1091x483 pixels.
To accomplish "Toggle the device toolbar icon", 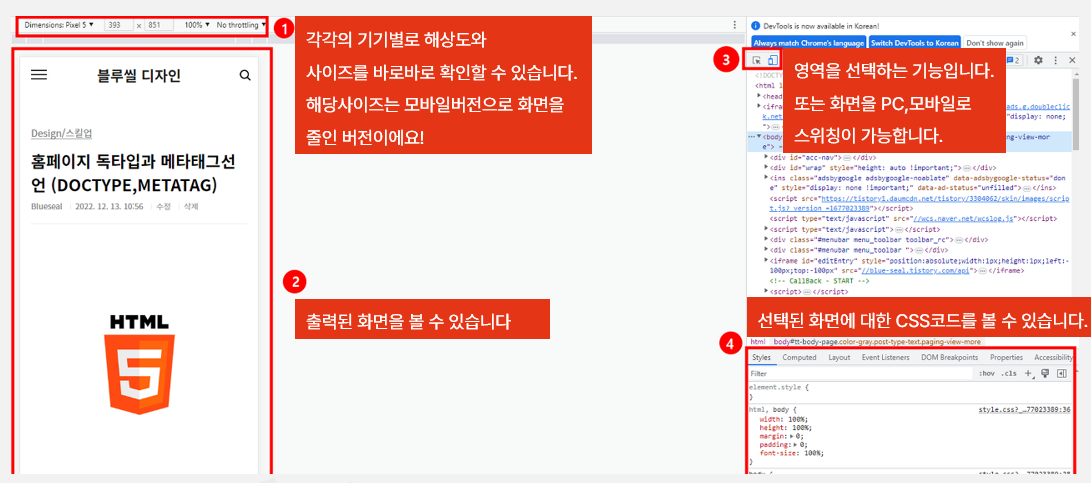I will (772, 61).
